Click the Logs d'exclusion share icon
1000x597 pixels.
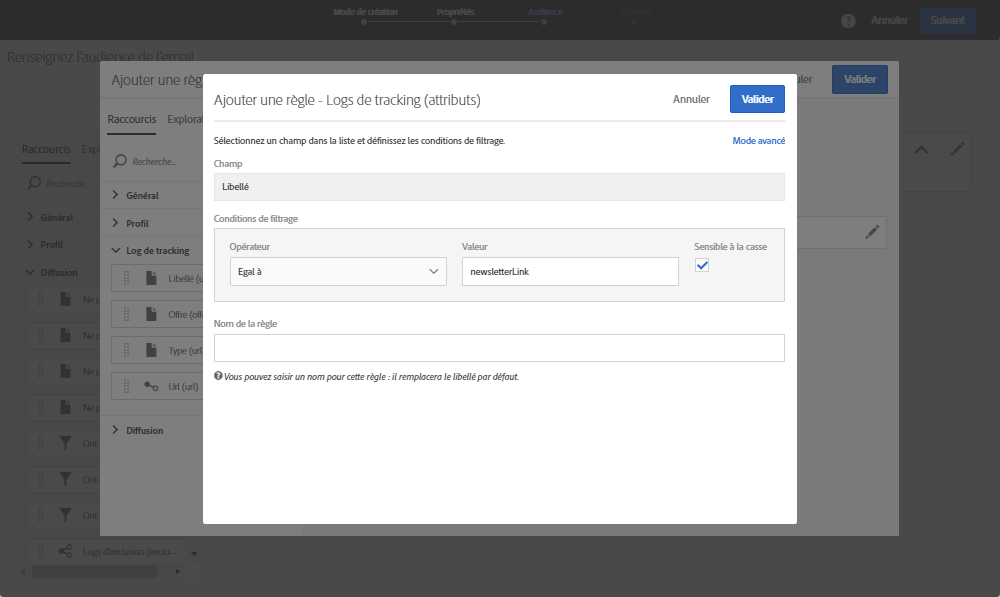coord(65,551)
